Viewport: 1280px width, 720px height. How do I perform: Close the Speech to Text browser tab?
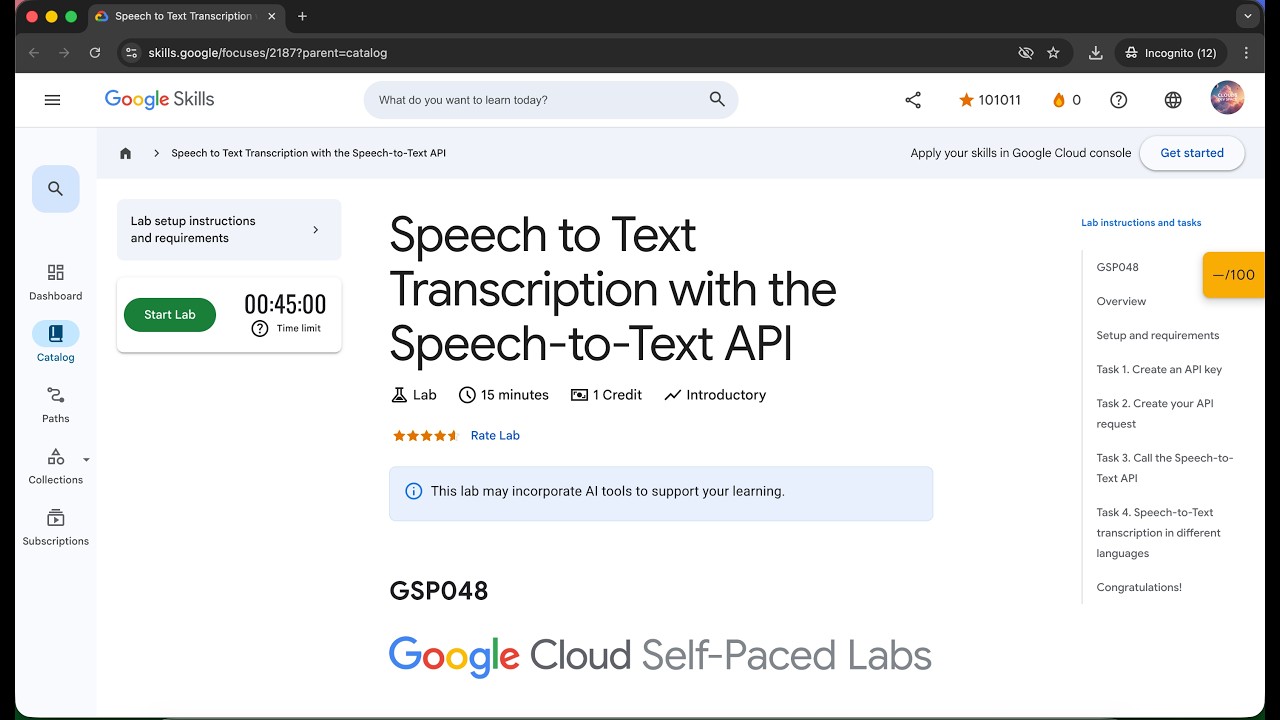[x=271, y=16]
